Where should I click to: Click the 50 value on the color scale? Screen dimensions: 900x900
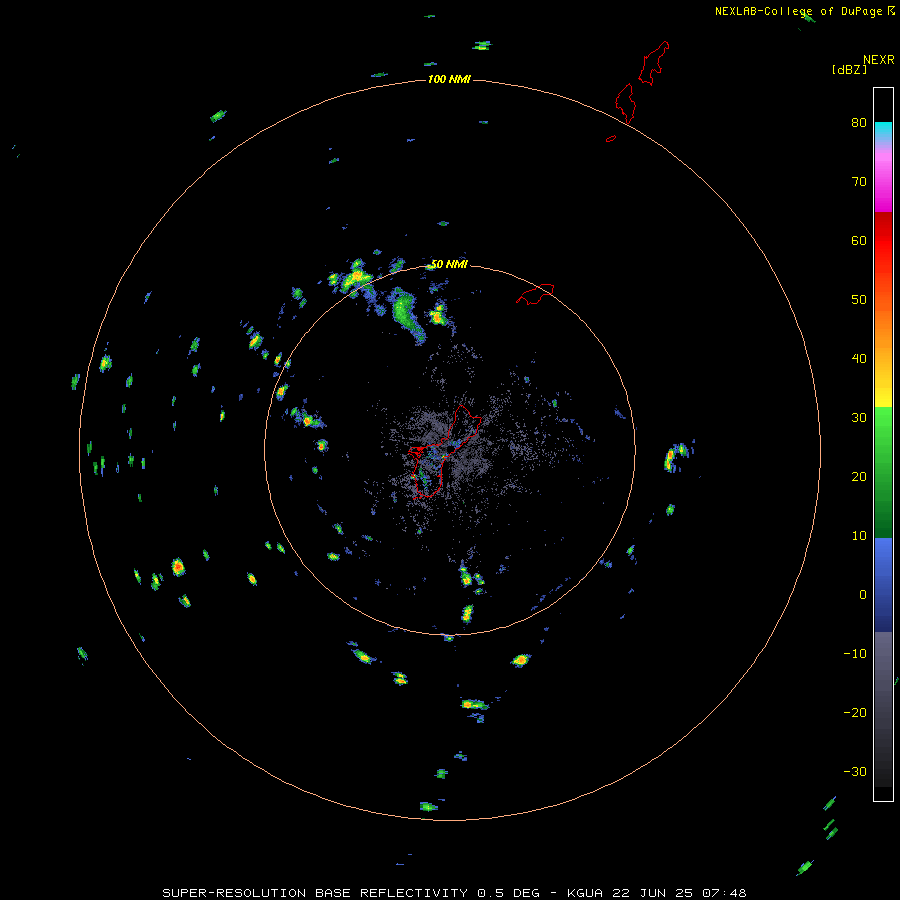(x=859, y=300)
